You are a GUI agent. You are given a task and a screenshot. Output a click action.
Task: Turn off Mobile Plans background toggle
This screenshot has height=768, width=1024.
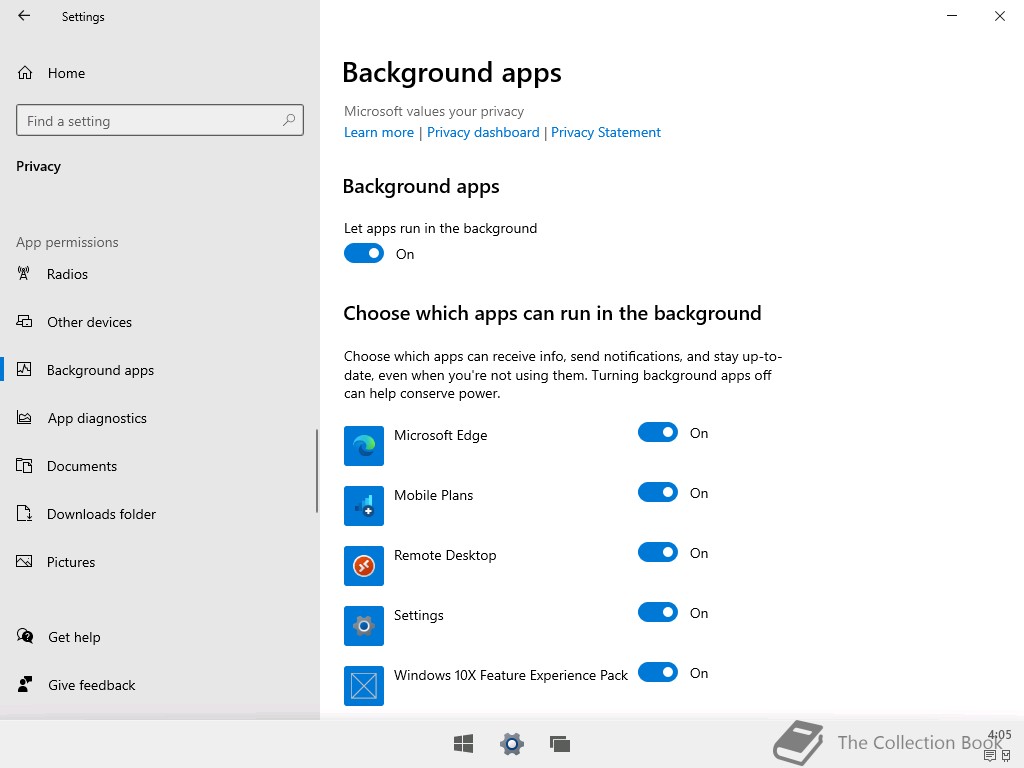coord(658,492)
